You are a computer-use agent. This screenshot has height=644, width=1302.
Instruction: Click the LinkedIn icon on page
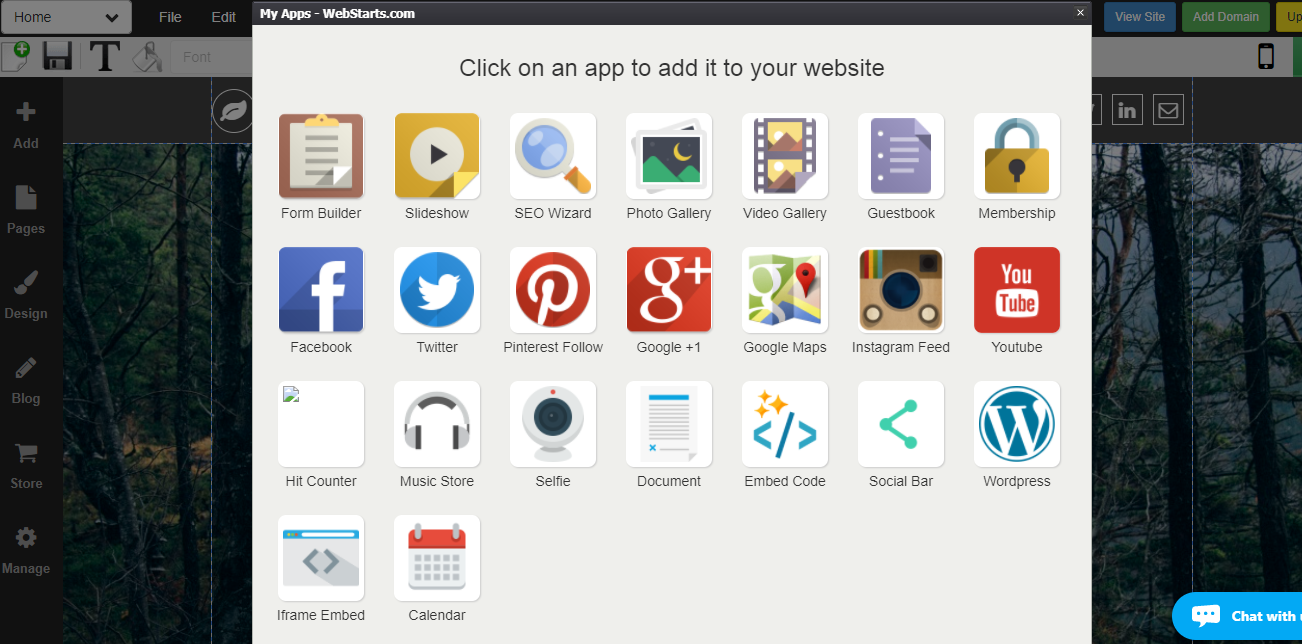pos(1127,110)
